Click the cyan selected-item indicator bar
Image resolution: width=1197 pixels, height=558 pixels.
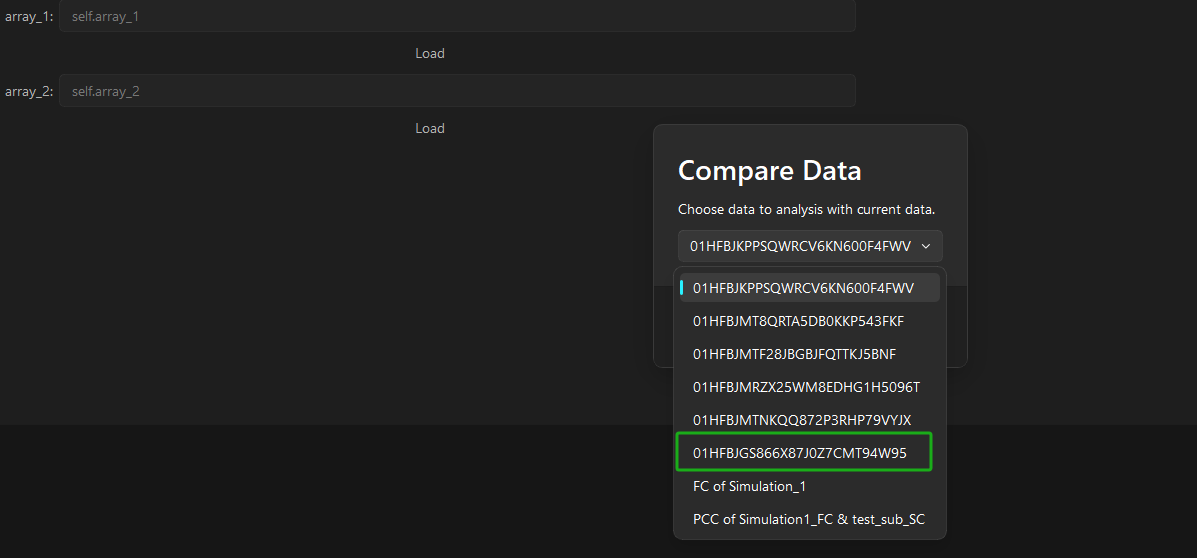pos(682,288)
